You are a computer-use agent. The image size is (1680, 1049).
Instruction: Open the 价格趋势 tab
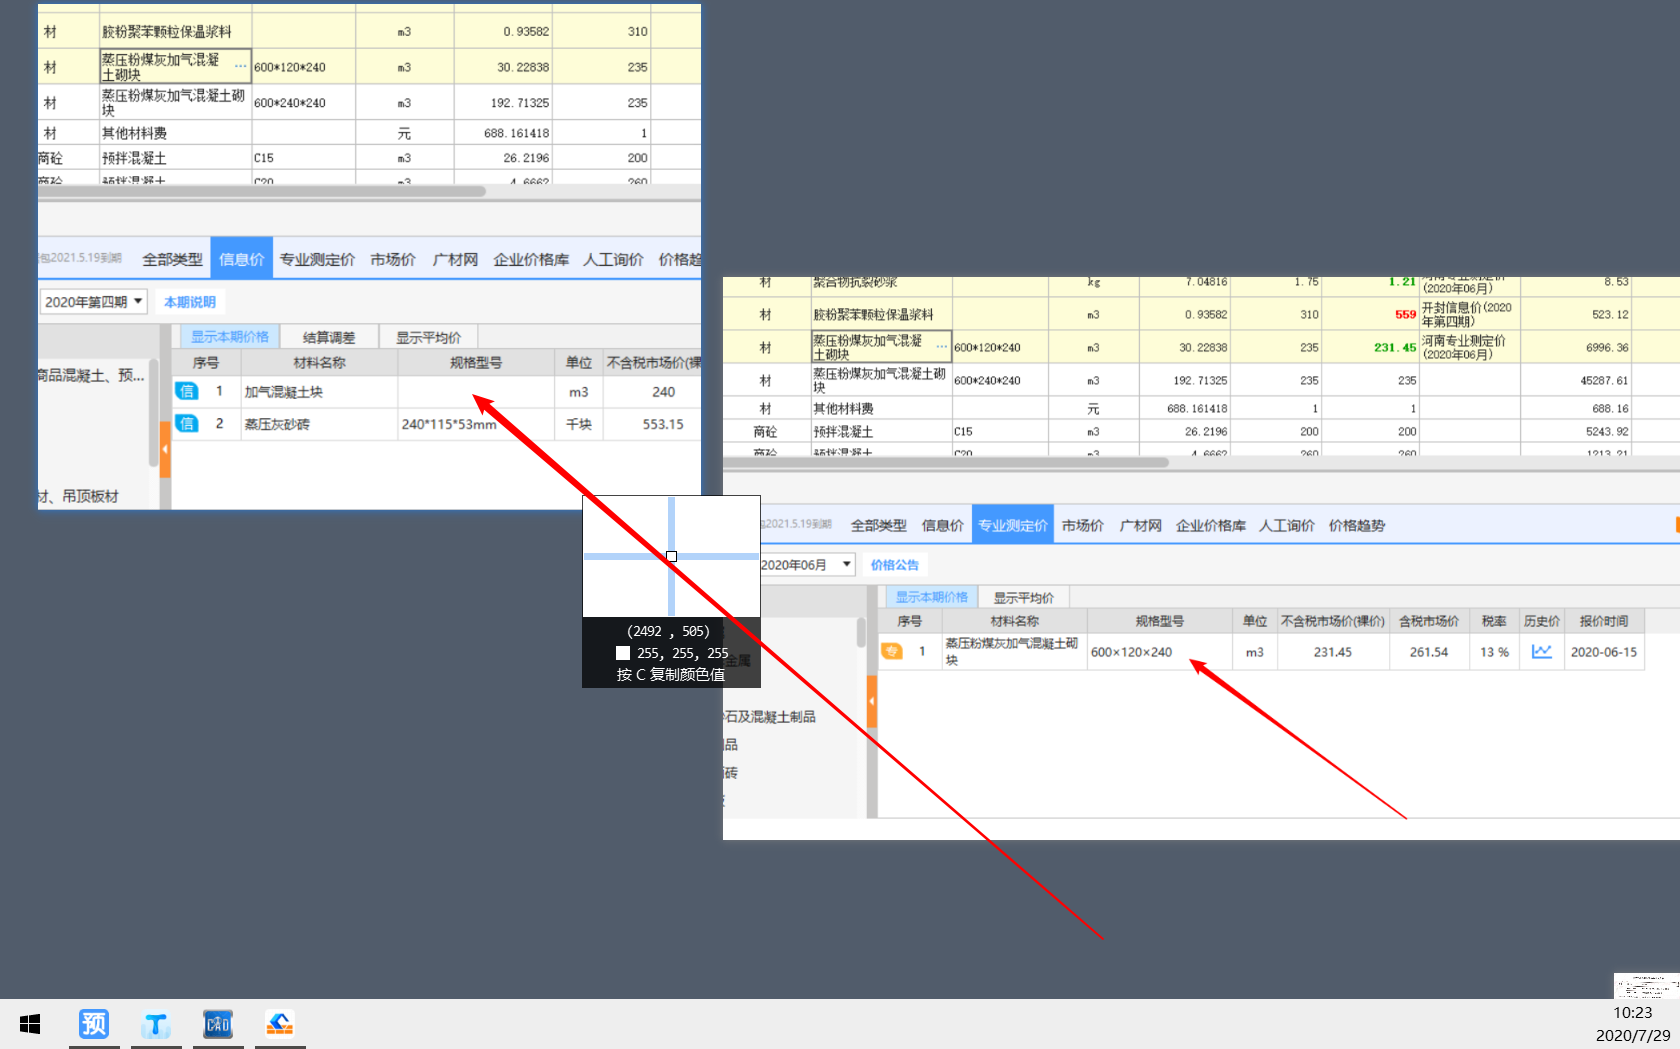click(x=1356, y=526)
